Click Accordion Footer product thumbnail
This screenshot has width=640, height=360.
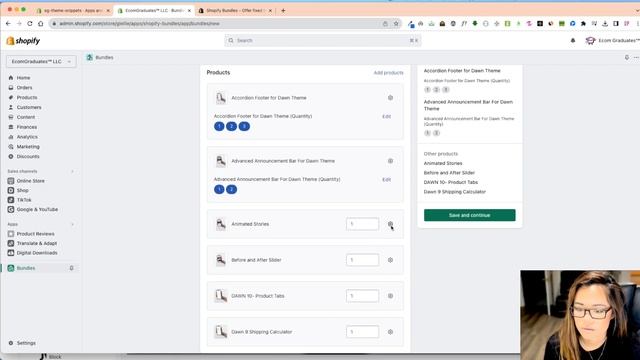221,98
